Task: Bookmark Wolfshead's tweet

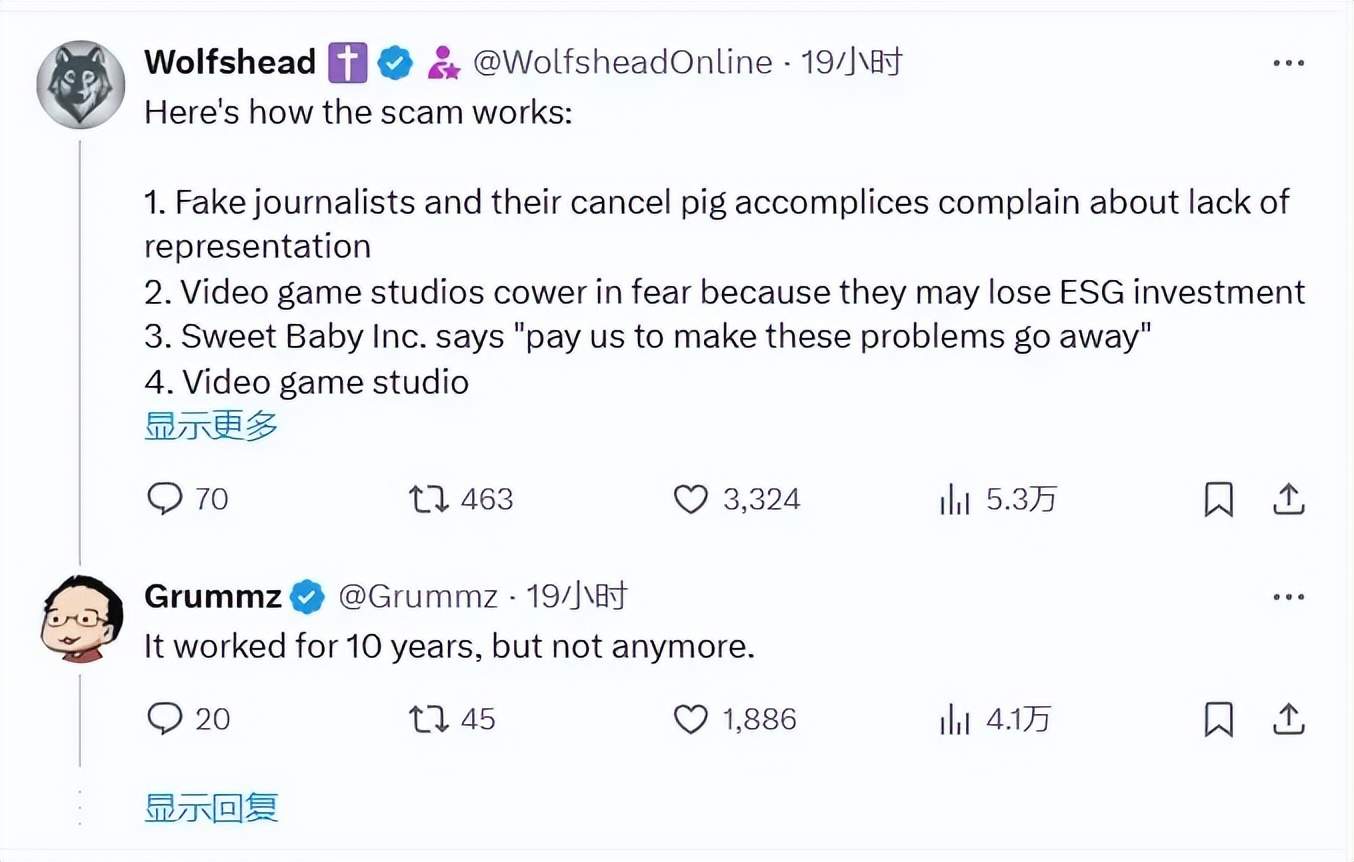Action: point(1218,498)
